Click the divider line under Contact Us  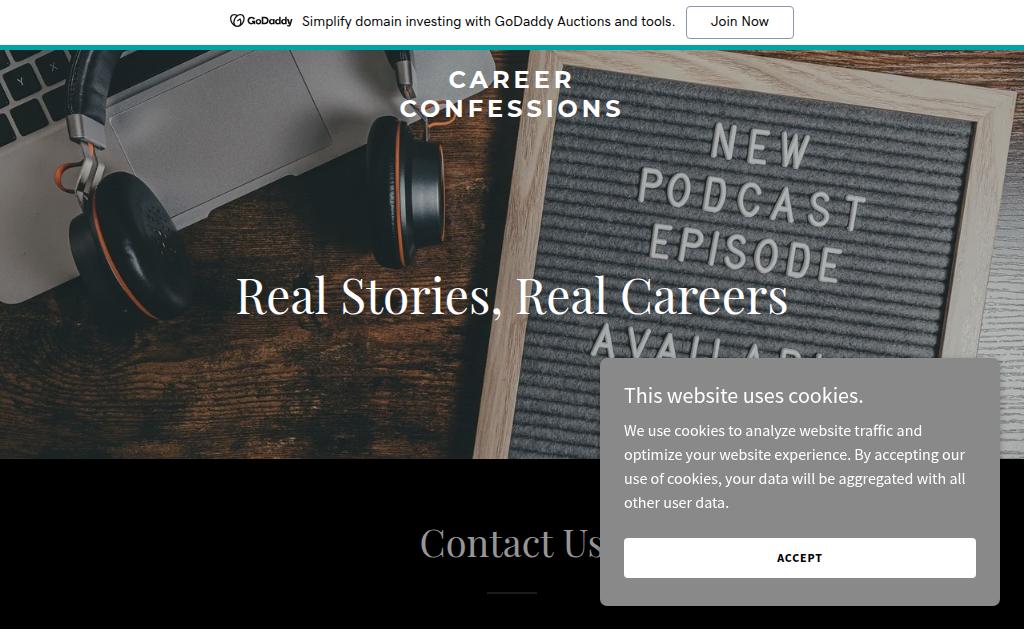[511, 593]
